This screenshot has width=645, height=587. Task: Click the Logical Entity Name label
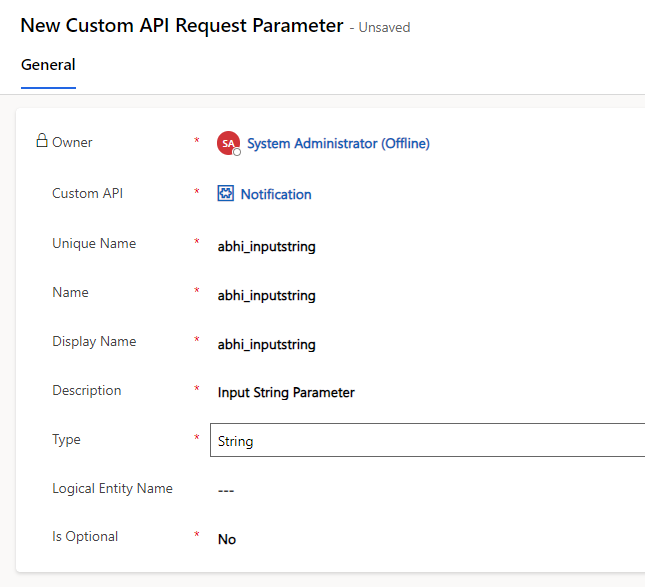pyautogui.click(x=112, y=489)
